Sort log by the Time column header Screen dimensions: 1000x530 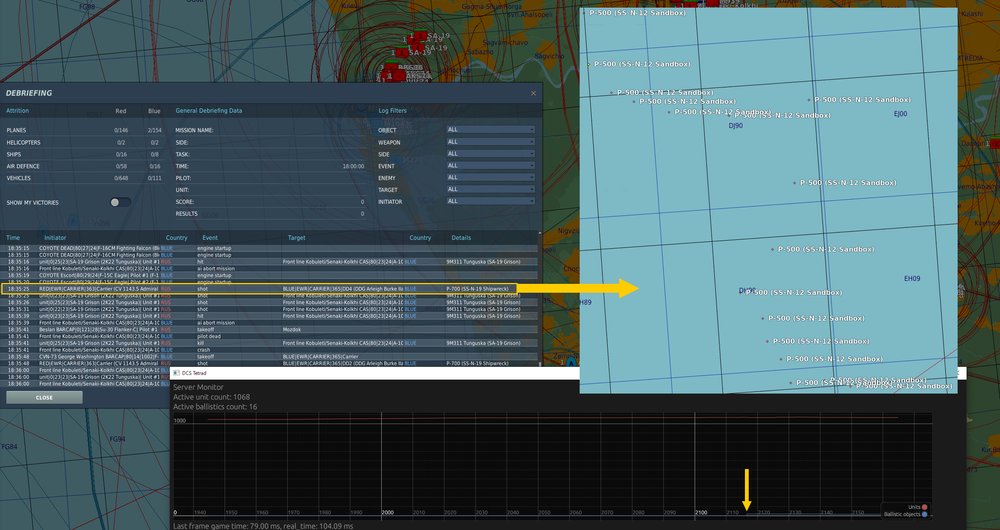coord(14,238)
